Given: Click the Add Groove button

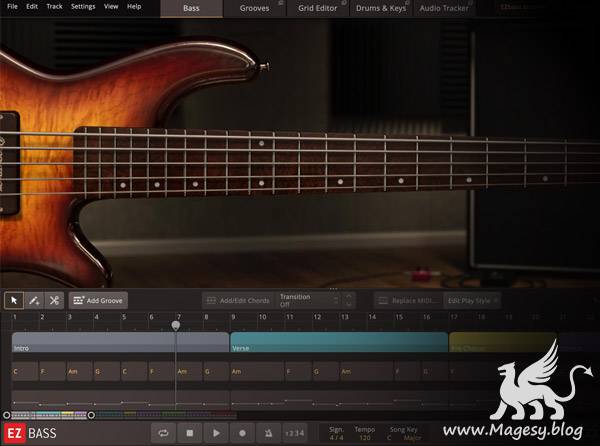Looking at the screenshot, I should point(98,300).
